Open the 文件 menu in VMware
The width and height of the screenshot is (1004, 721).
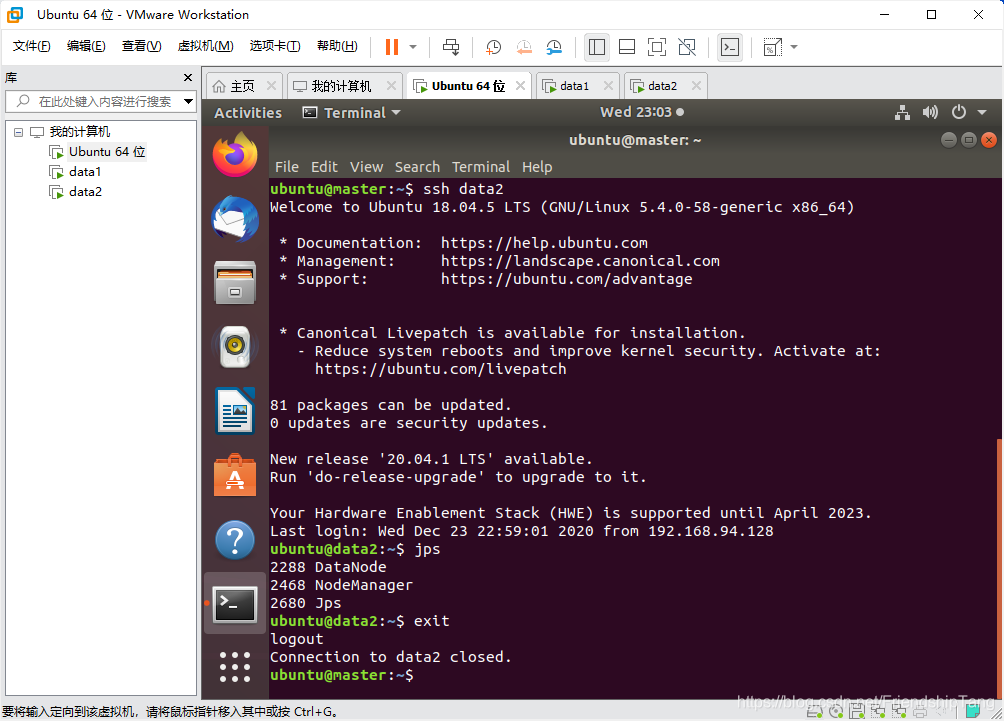31,46
